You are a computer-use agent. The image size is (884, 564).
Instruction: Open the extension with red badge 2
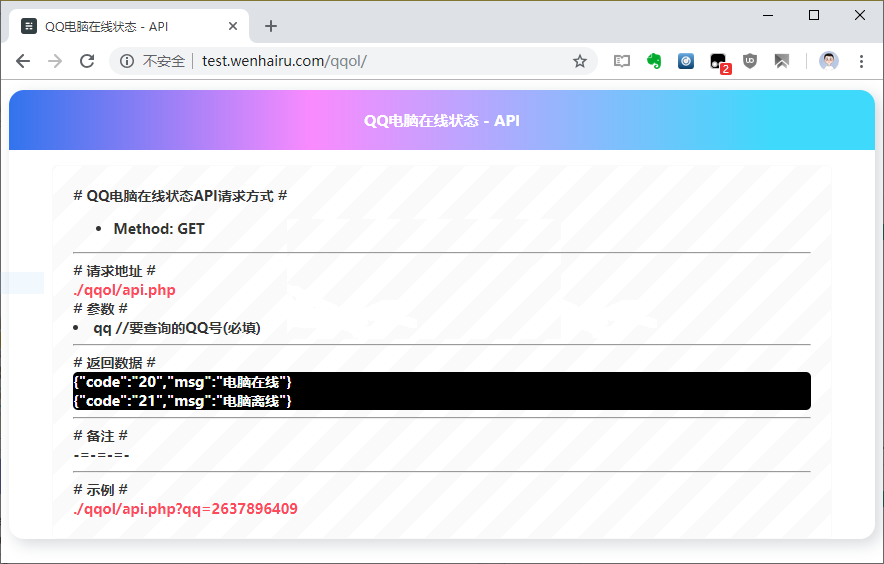click(719, 62)
